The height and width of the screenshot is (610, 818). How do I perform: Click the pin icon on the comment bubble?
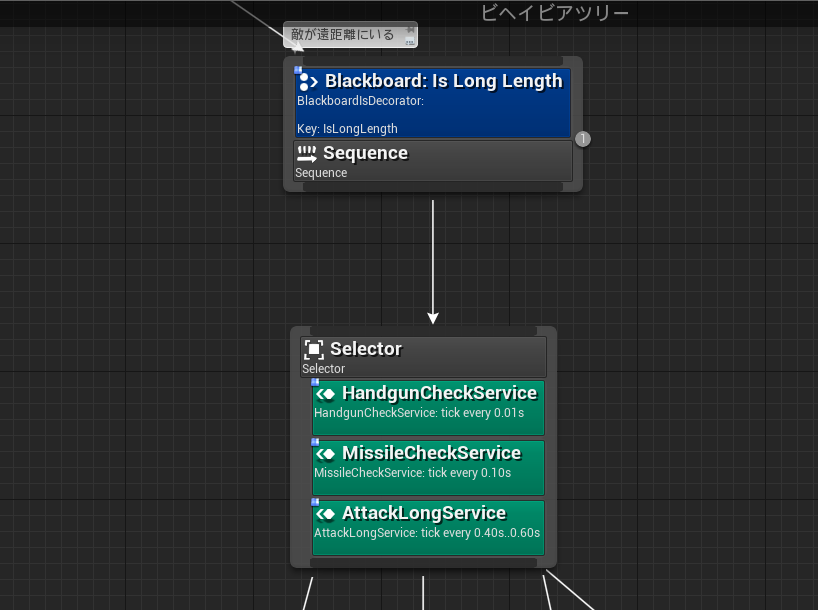(409, 32)
